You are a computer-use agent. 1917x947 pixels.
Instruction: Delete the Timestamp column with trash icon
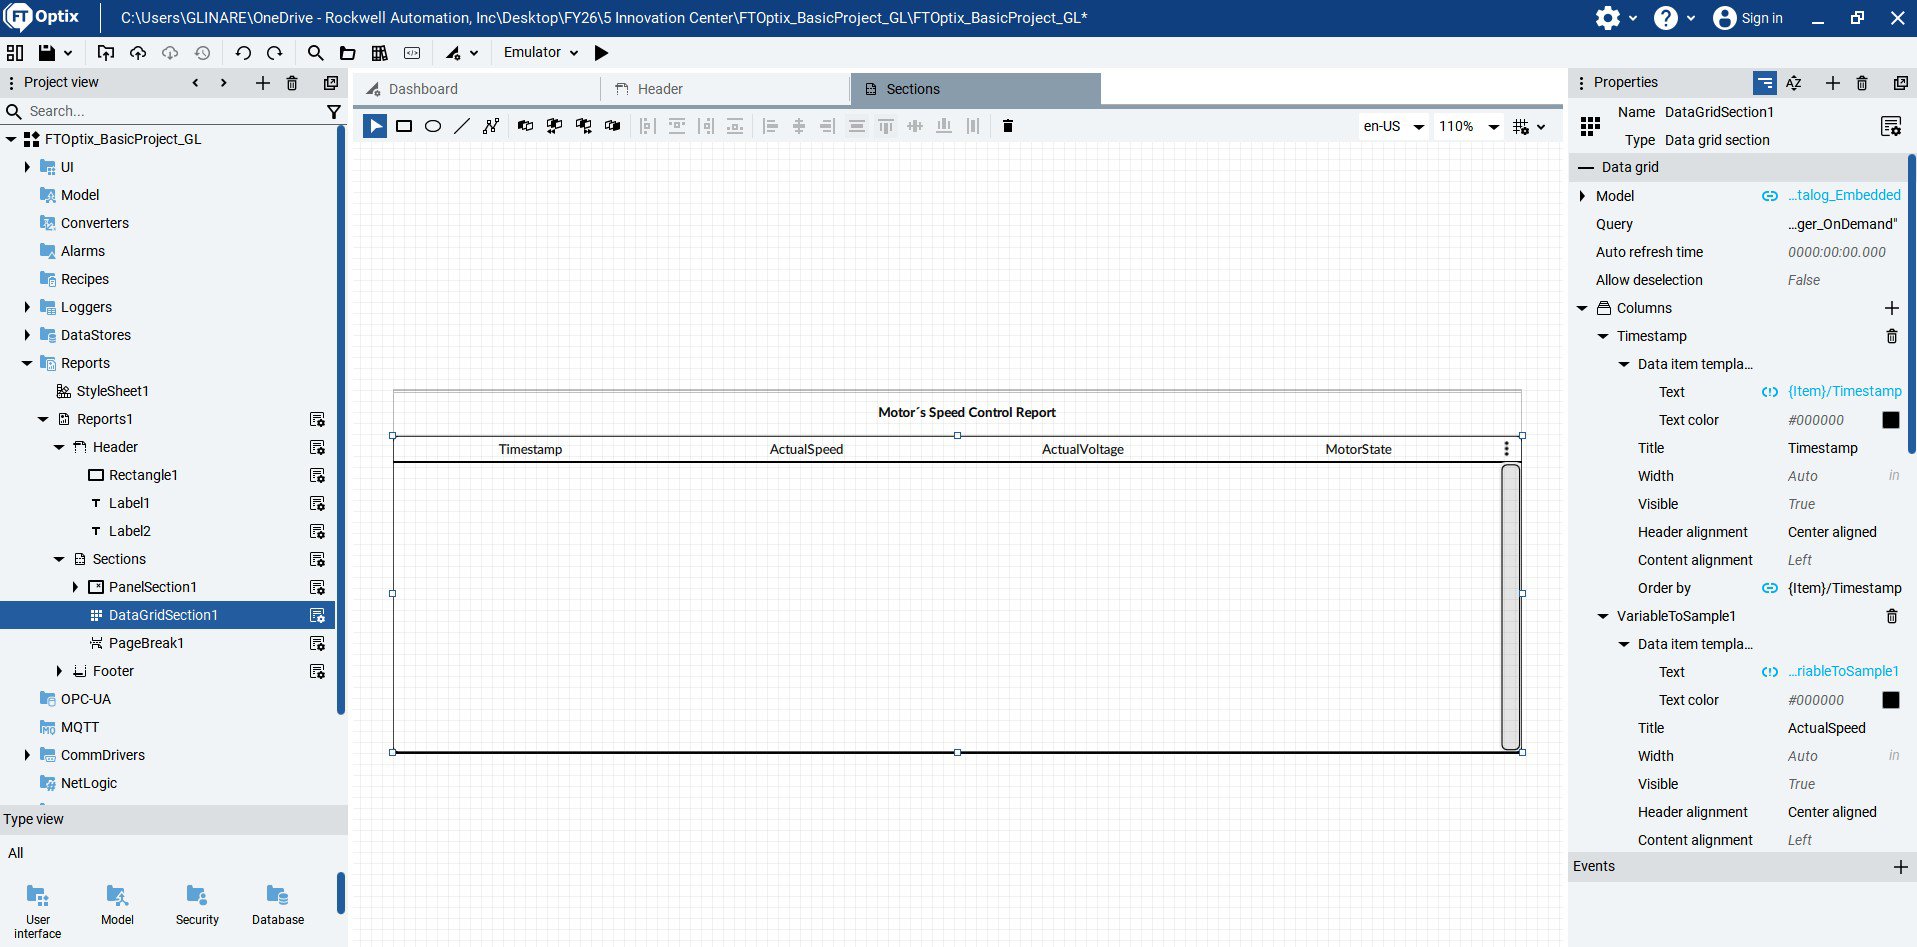1891,336
